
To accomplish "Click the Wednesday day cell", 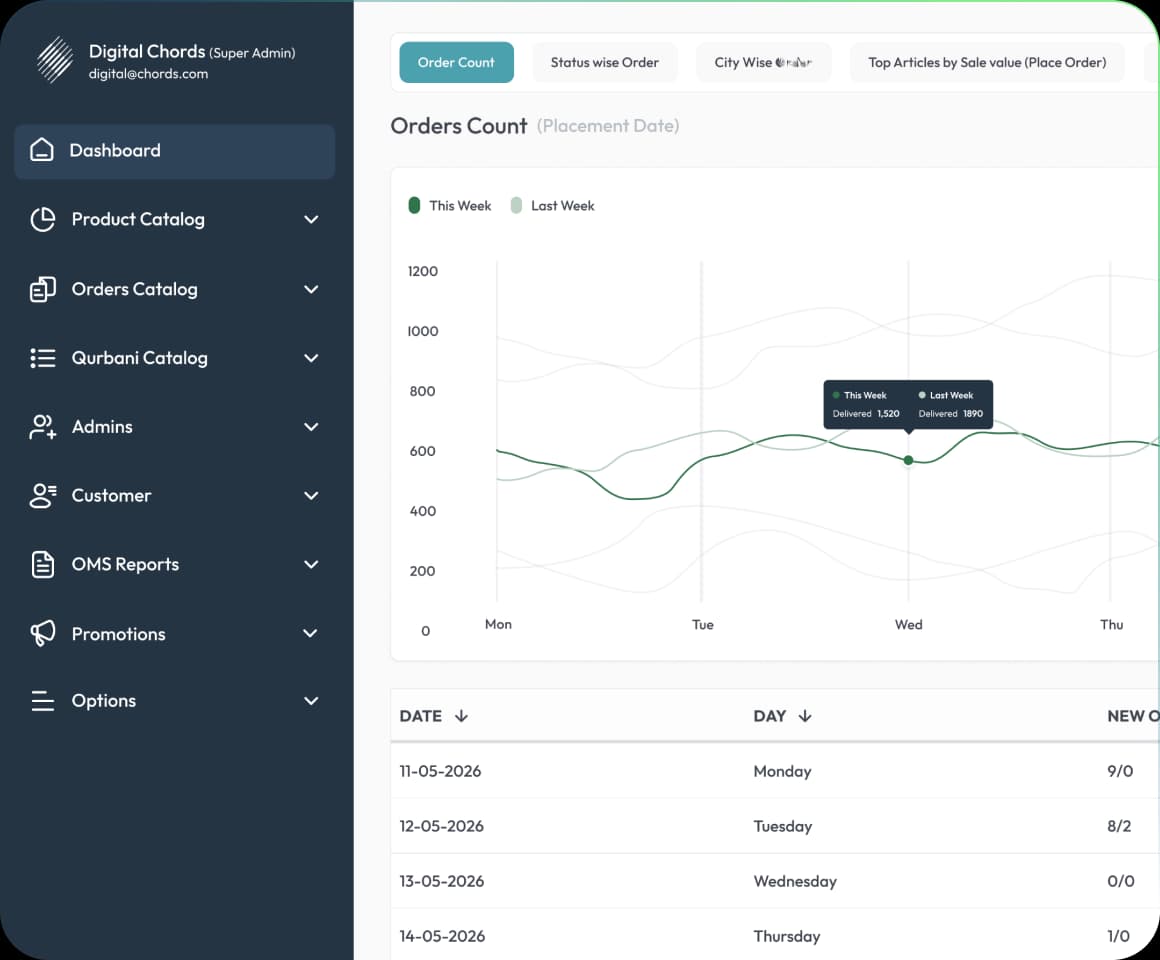I will [x=795, y=881].
